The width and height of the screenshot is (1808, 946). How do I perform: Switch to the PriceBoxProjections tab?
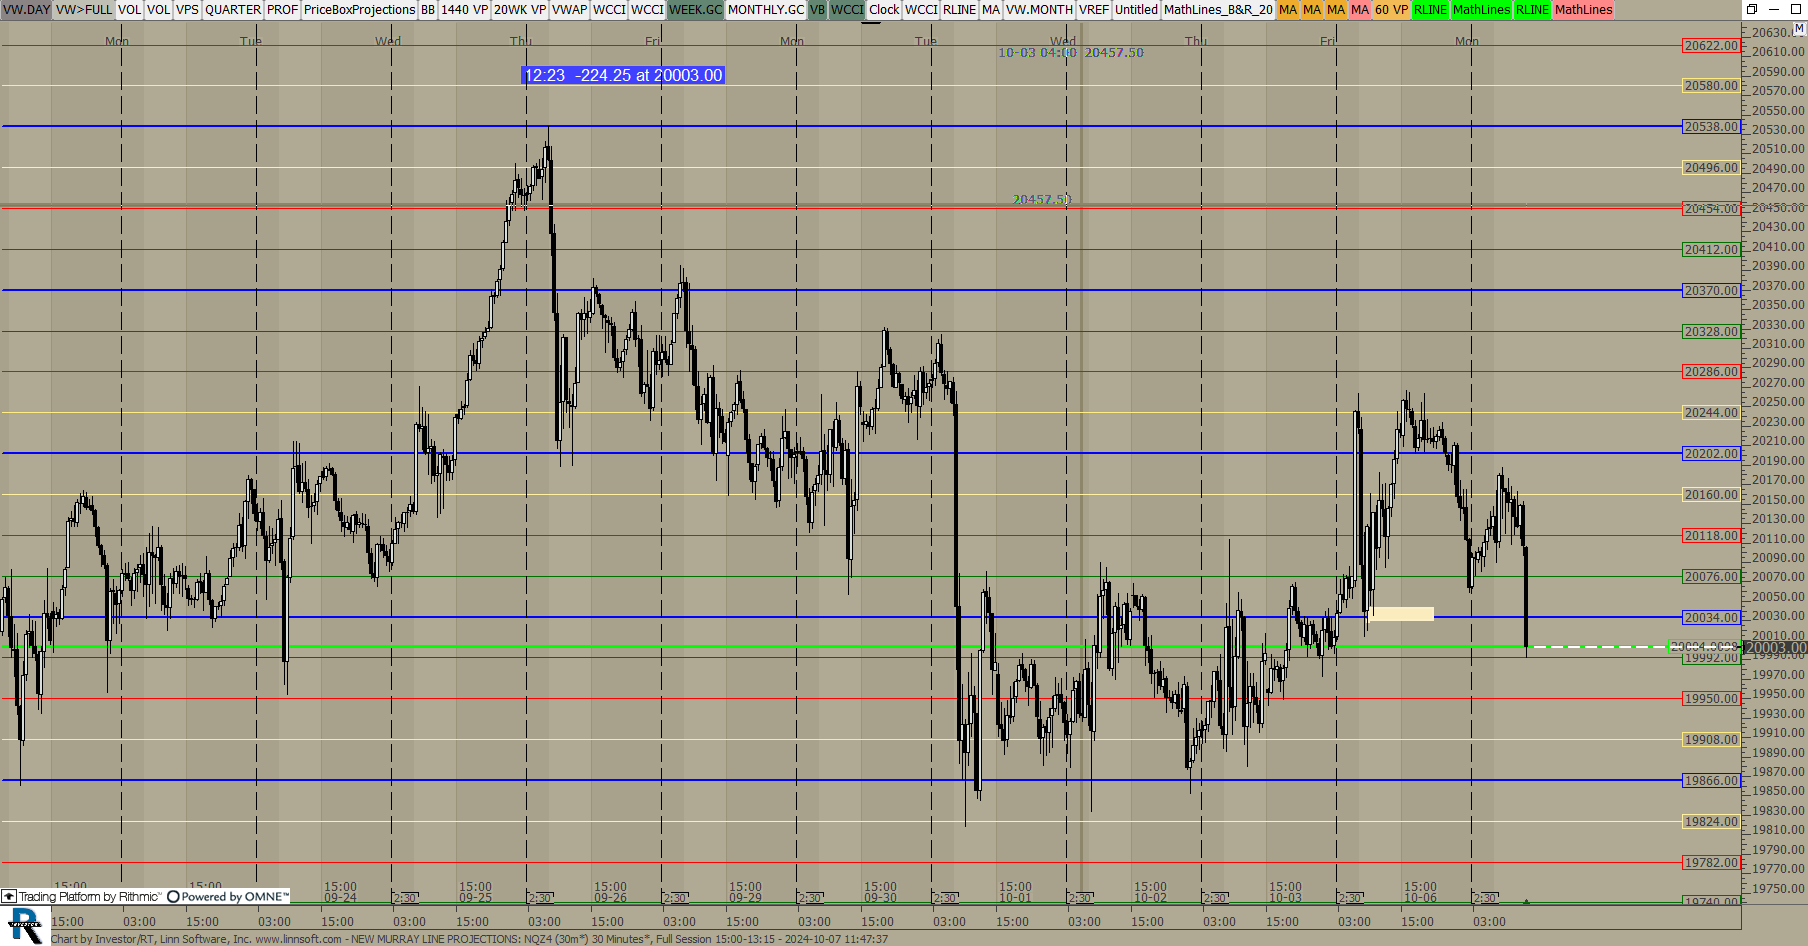pos(359,9)
